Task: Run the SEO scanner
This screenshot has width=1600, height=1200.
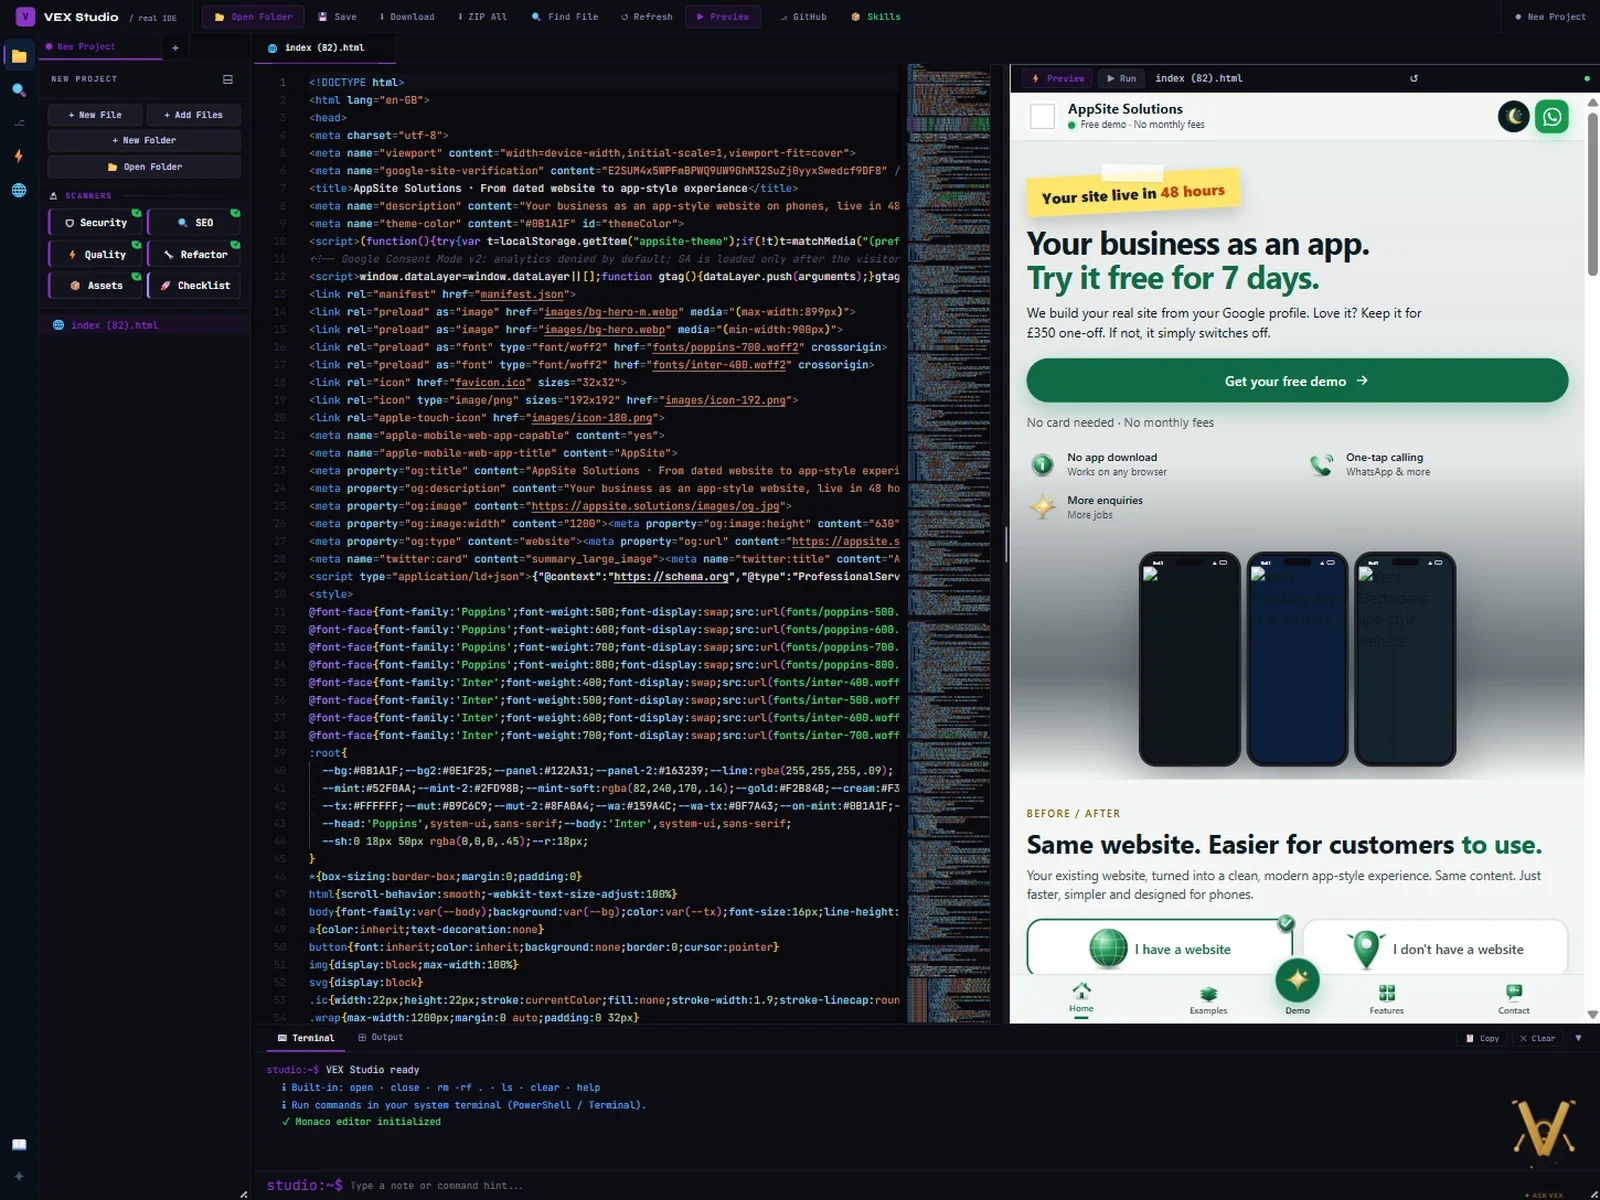Action: pos(194,223)
